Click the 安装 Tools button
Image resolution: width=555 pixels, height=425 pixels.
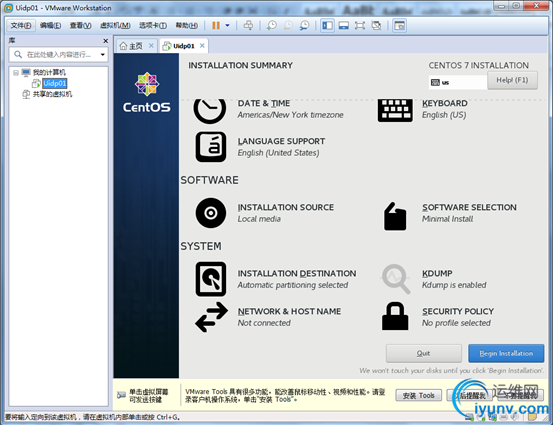(x=418, y=395)
